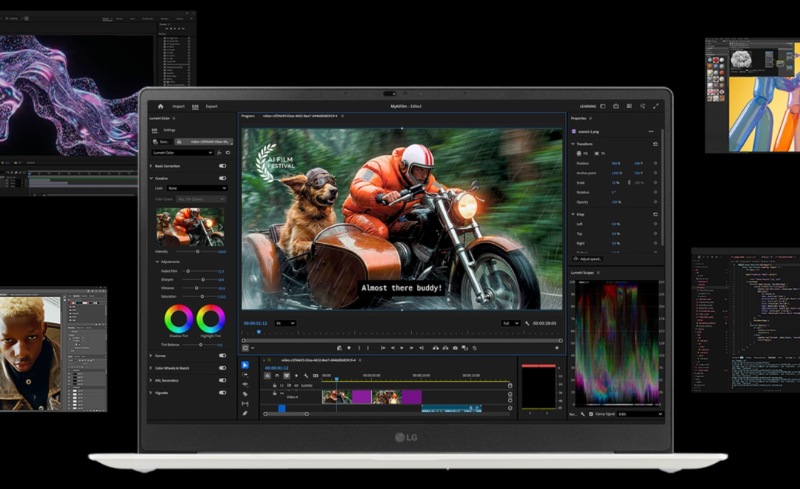Click the Shadow Tint color wheel
Screen dimensions: 800x489
(x=179, y=319)
